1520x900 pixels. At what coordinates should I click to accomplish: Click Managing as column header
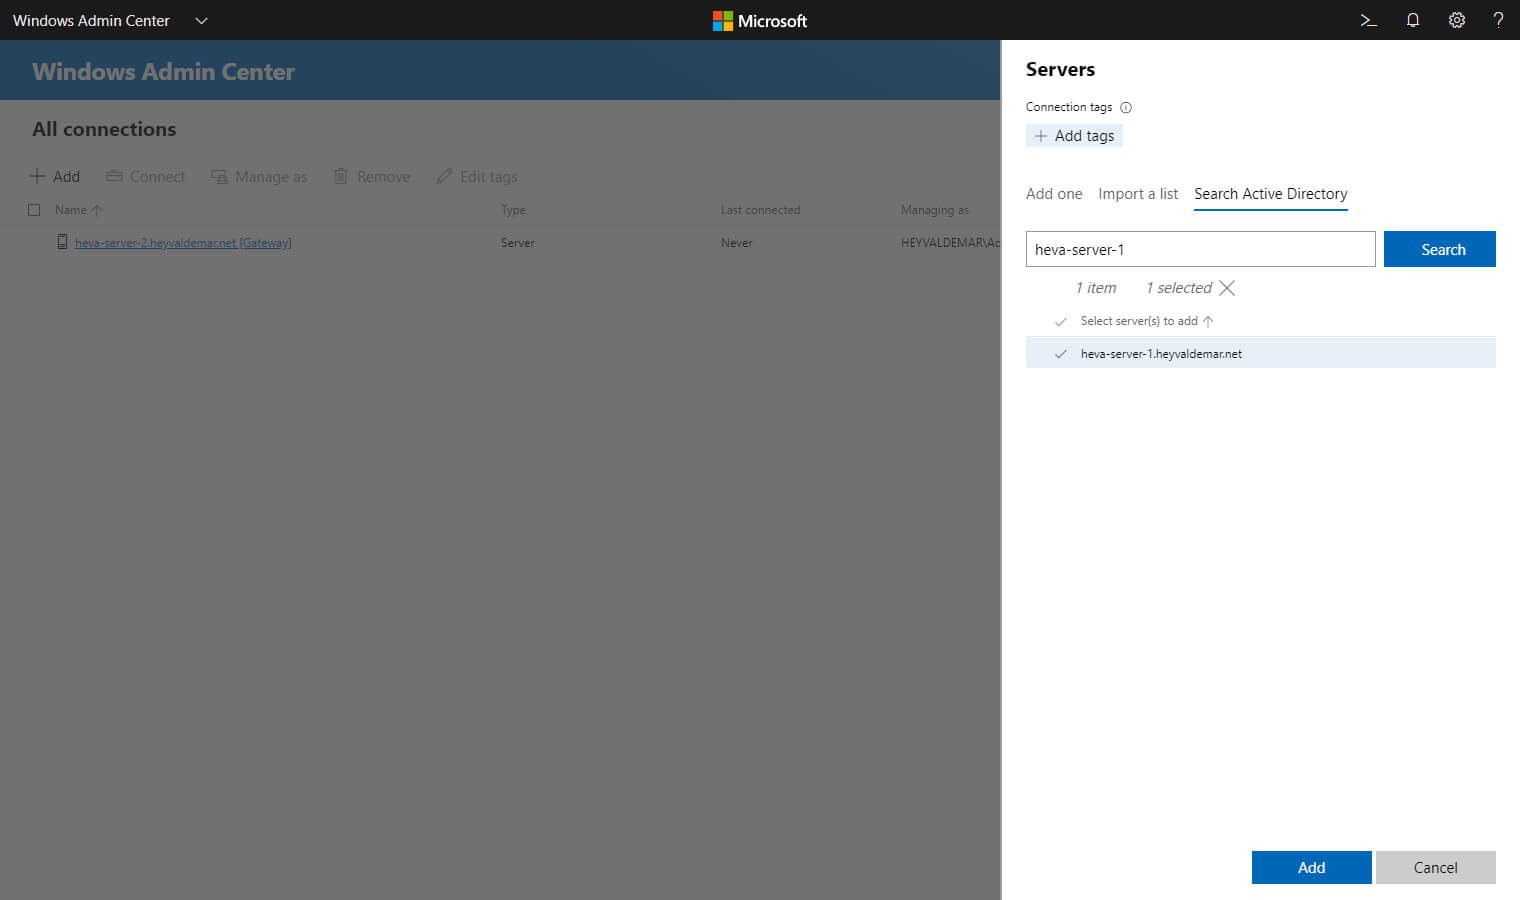coord(934,210)
